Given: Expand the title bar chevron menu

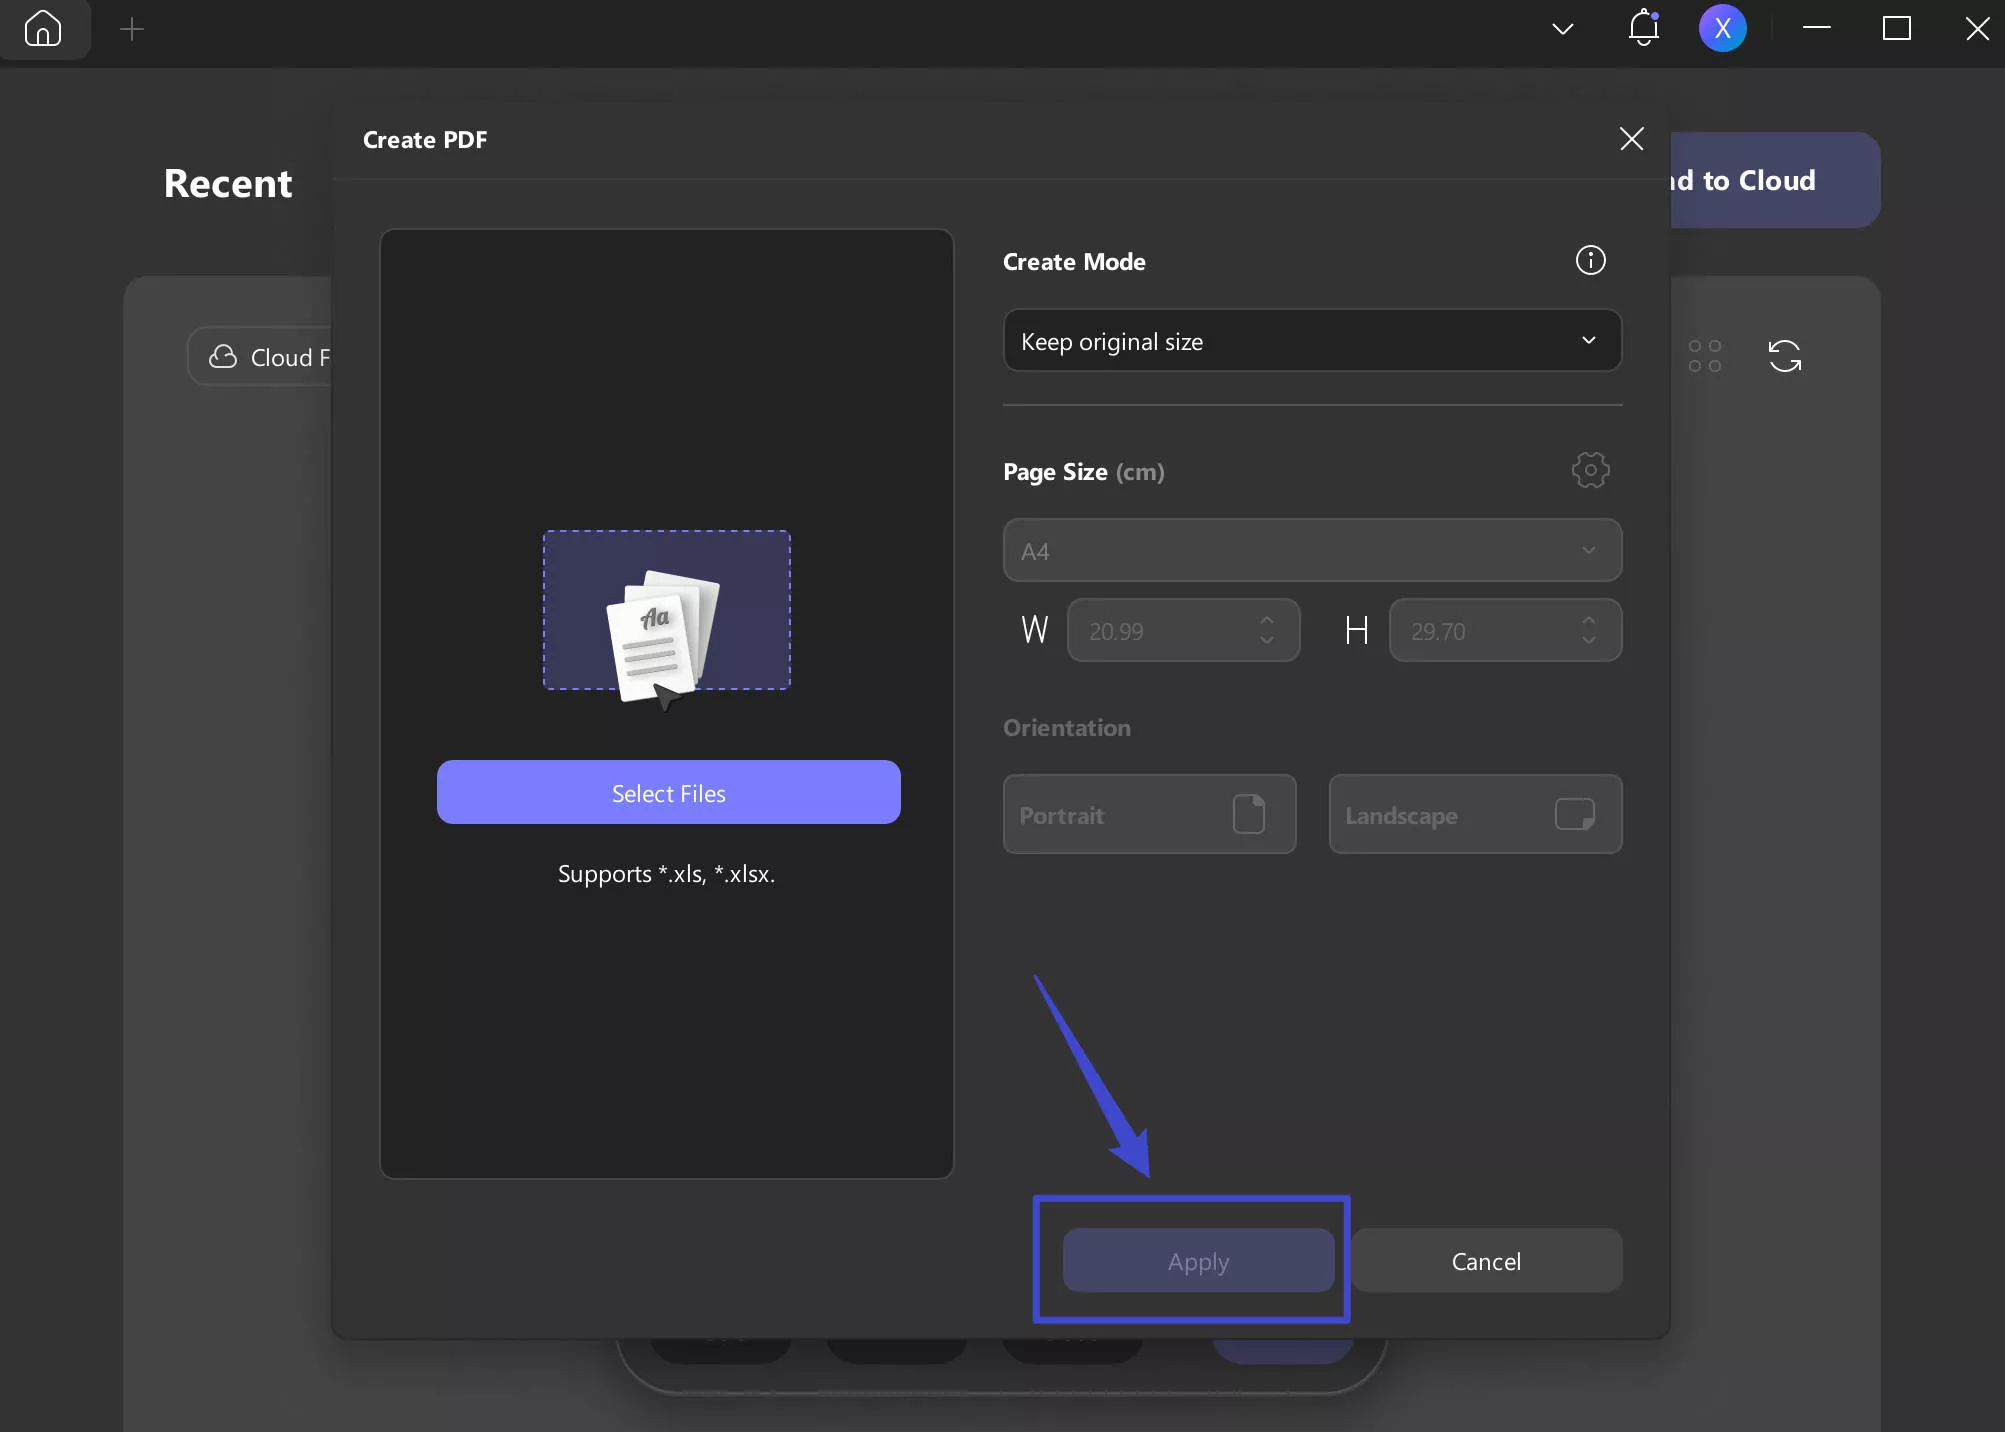Looking at the screenshot, I should 1562,29.
